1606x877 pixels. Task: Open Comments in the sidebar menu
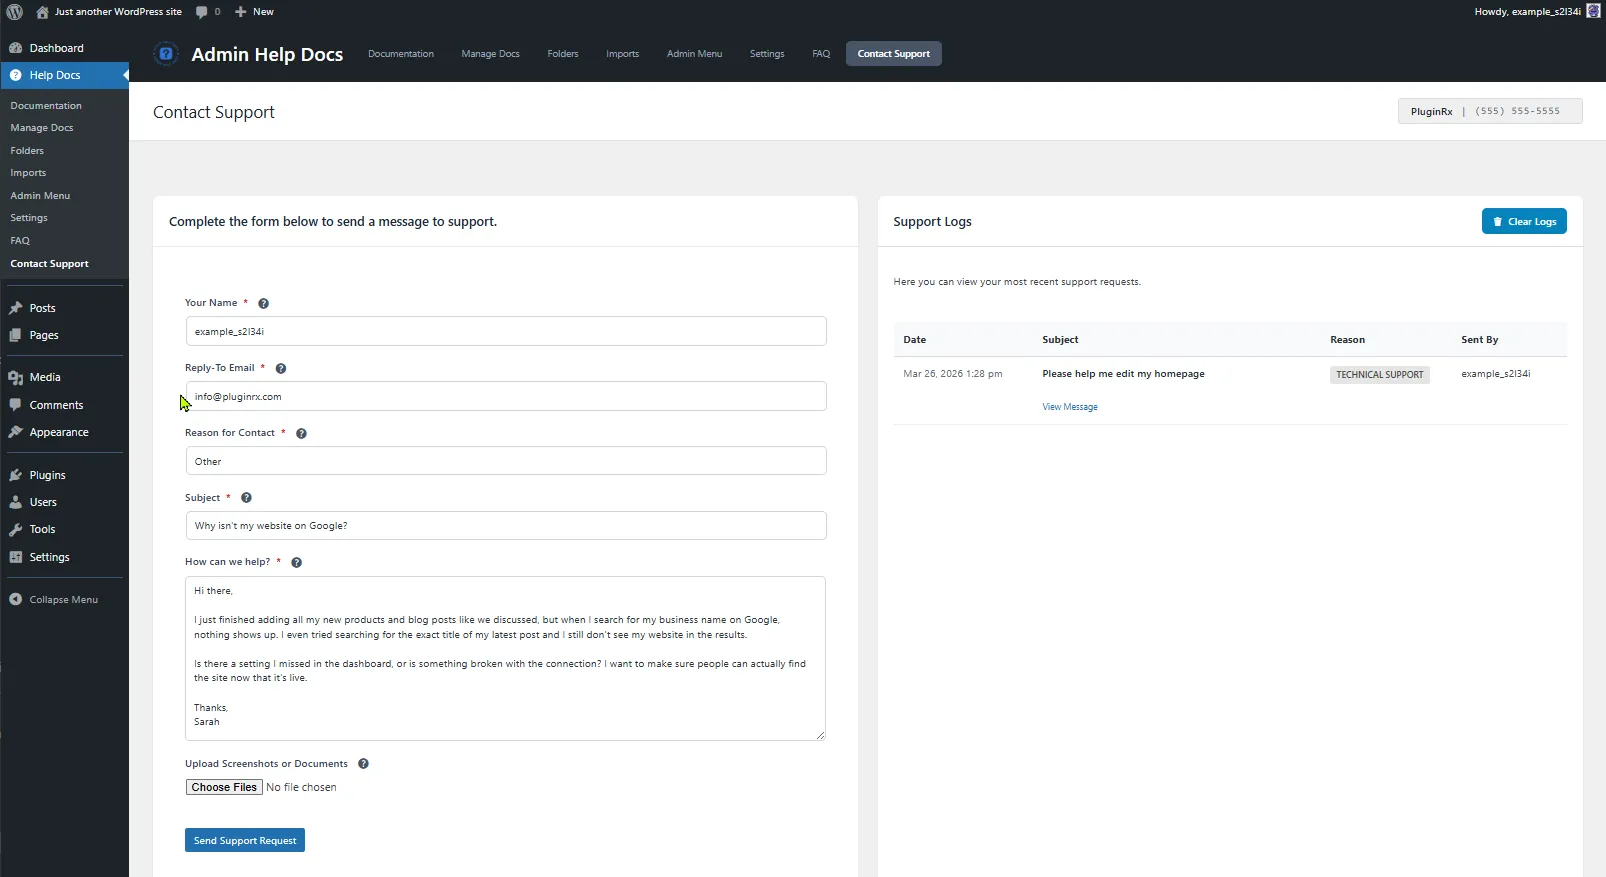tap(56, 405)
